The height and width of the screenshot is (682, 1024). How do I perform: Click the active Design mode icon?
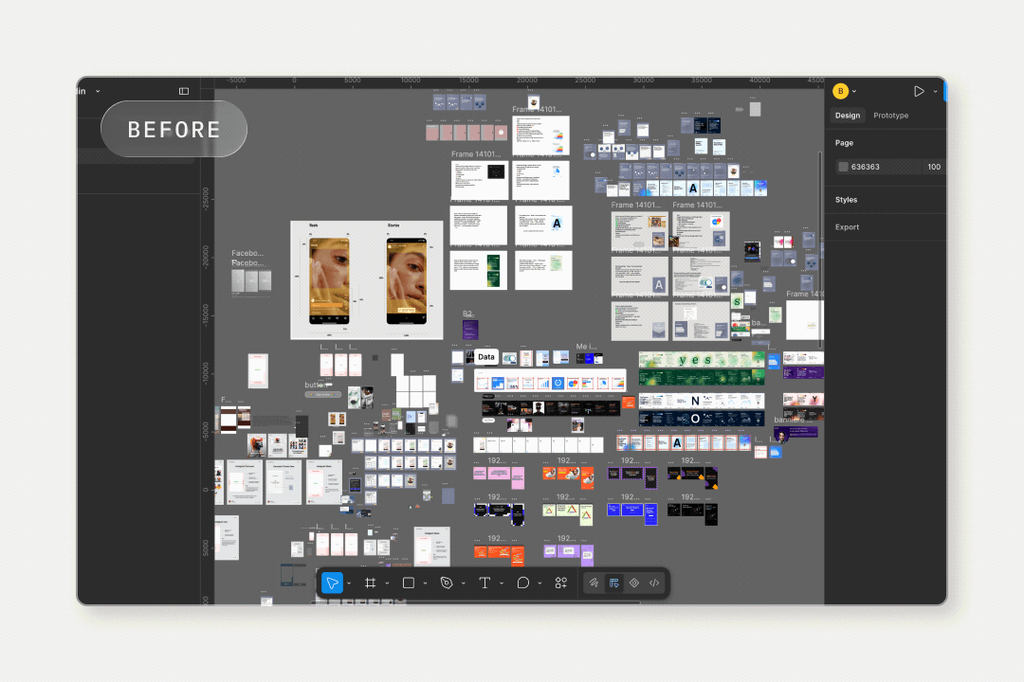tap(614, 583)
